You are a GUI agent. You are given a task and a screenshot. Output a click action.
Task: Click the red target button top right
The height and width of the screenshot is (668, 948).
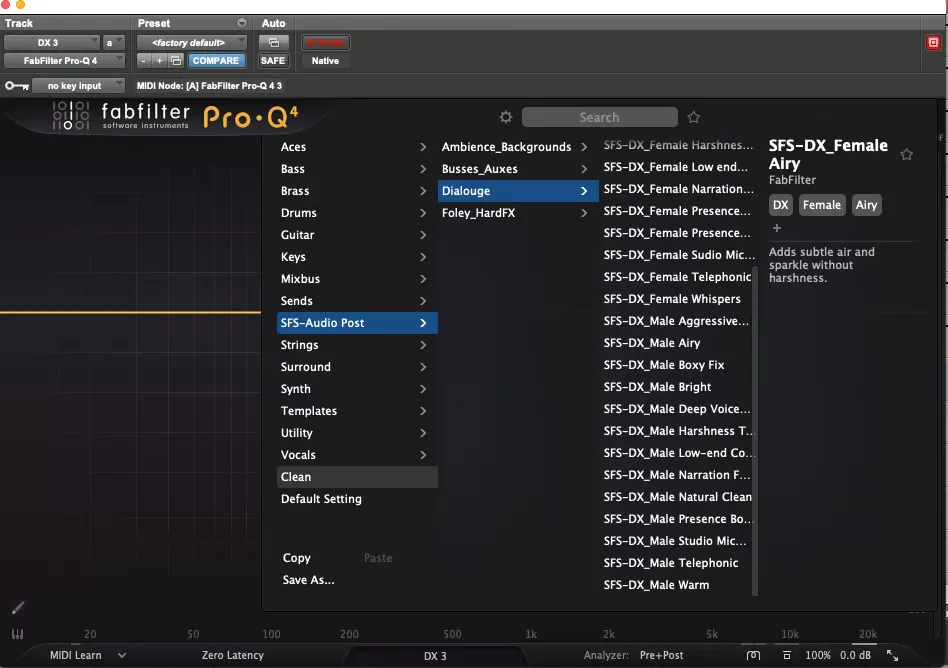[933, 42]
